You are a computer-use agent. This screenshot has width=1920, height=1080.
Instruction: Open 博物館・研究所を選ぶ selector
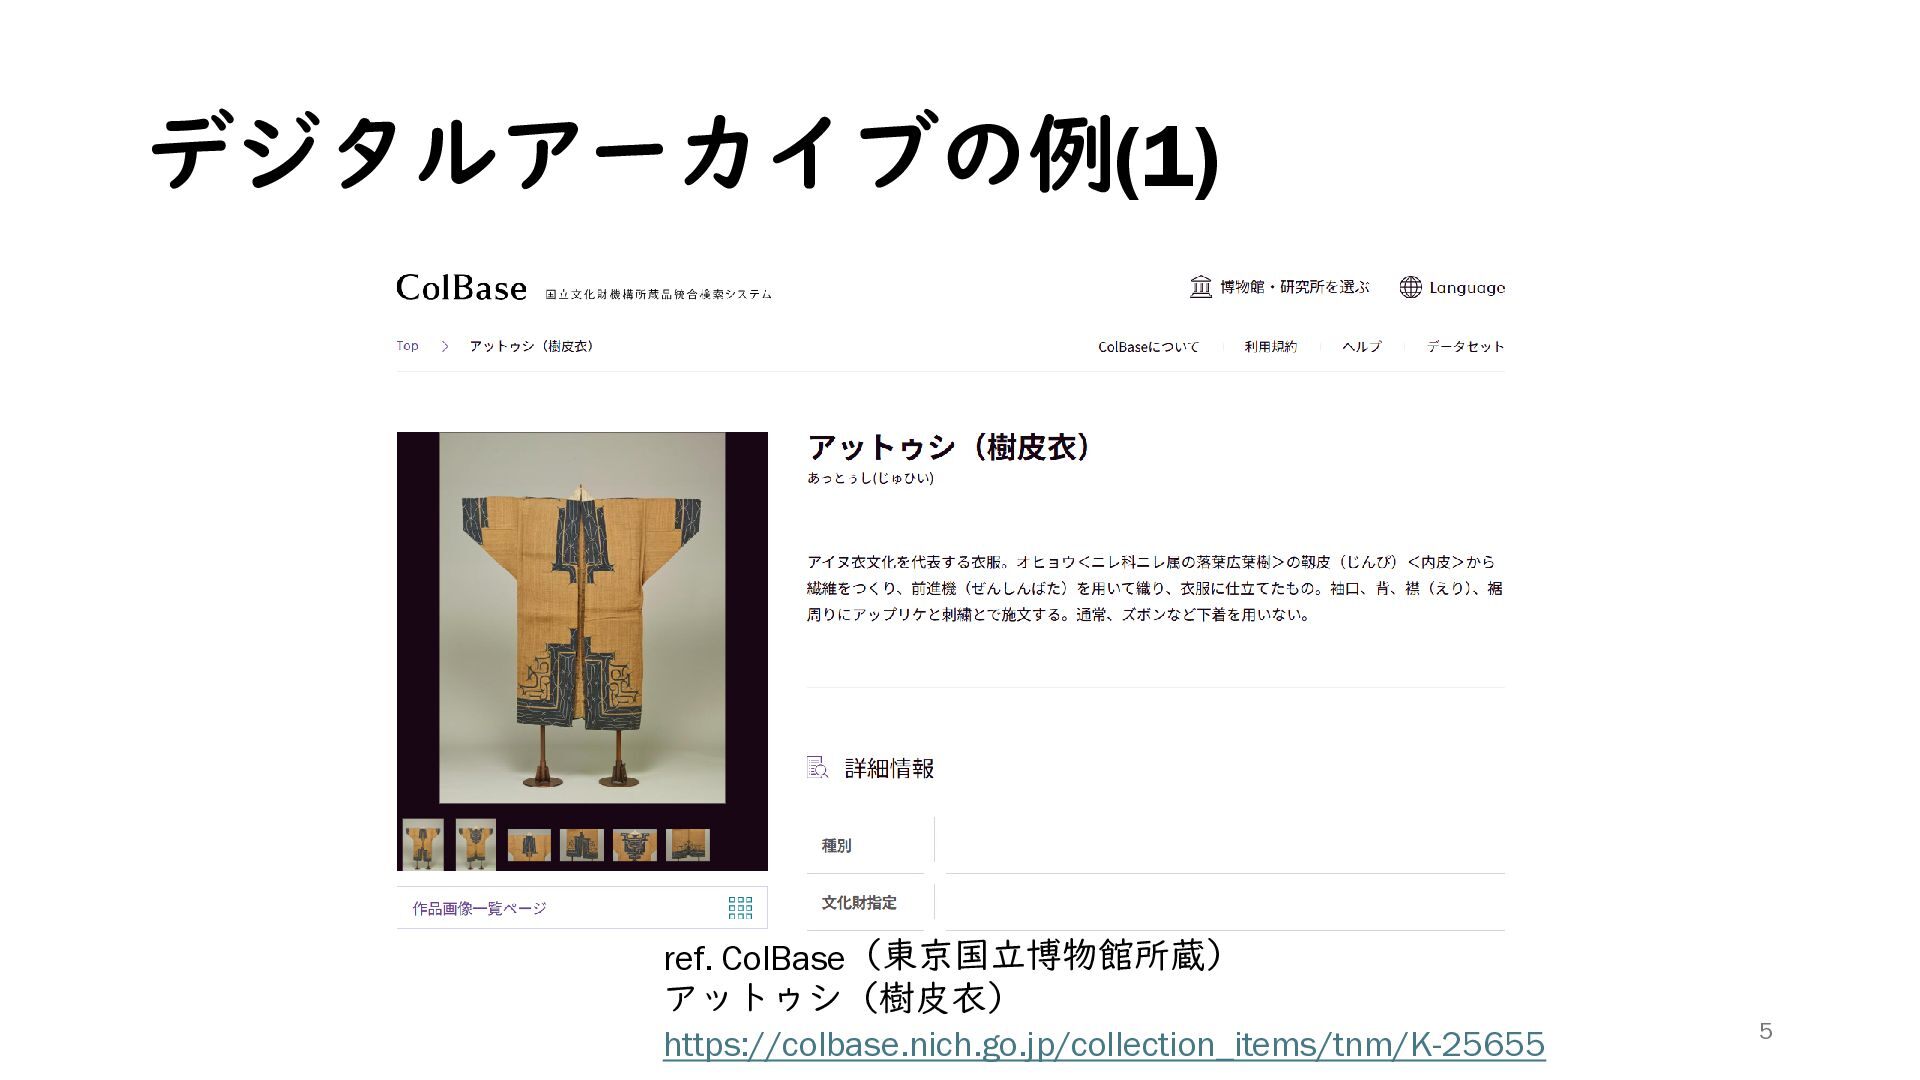(x=1294, y=287)
